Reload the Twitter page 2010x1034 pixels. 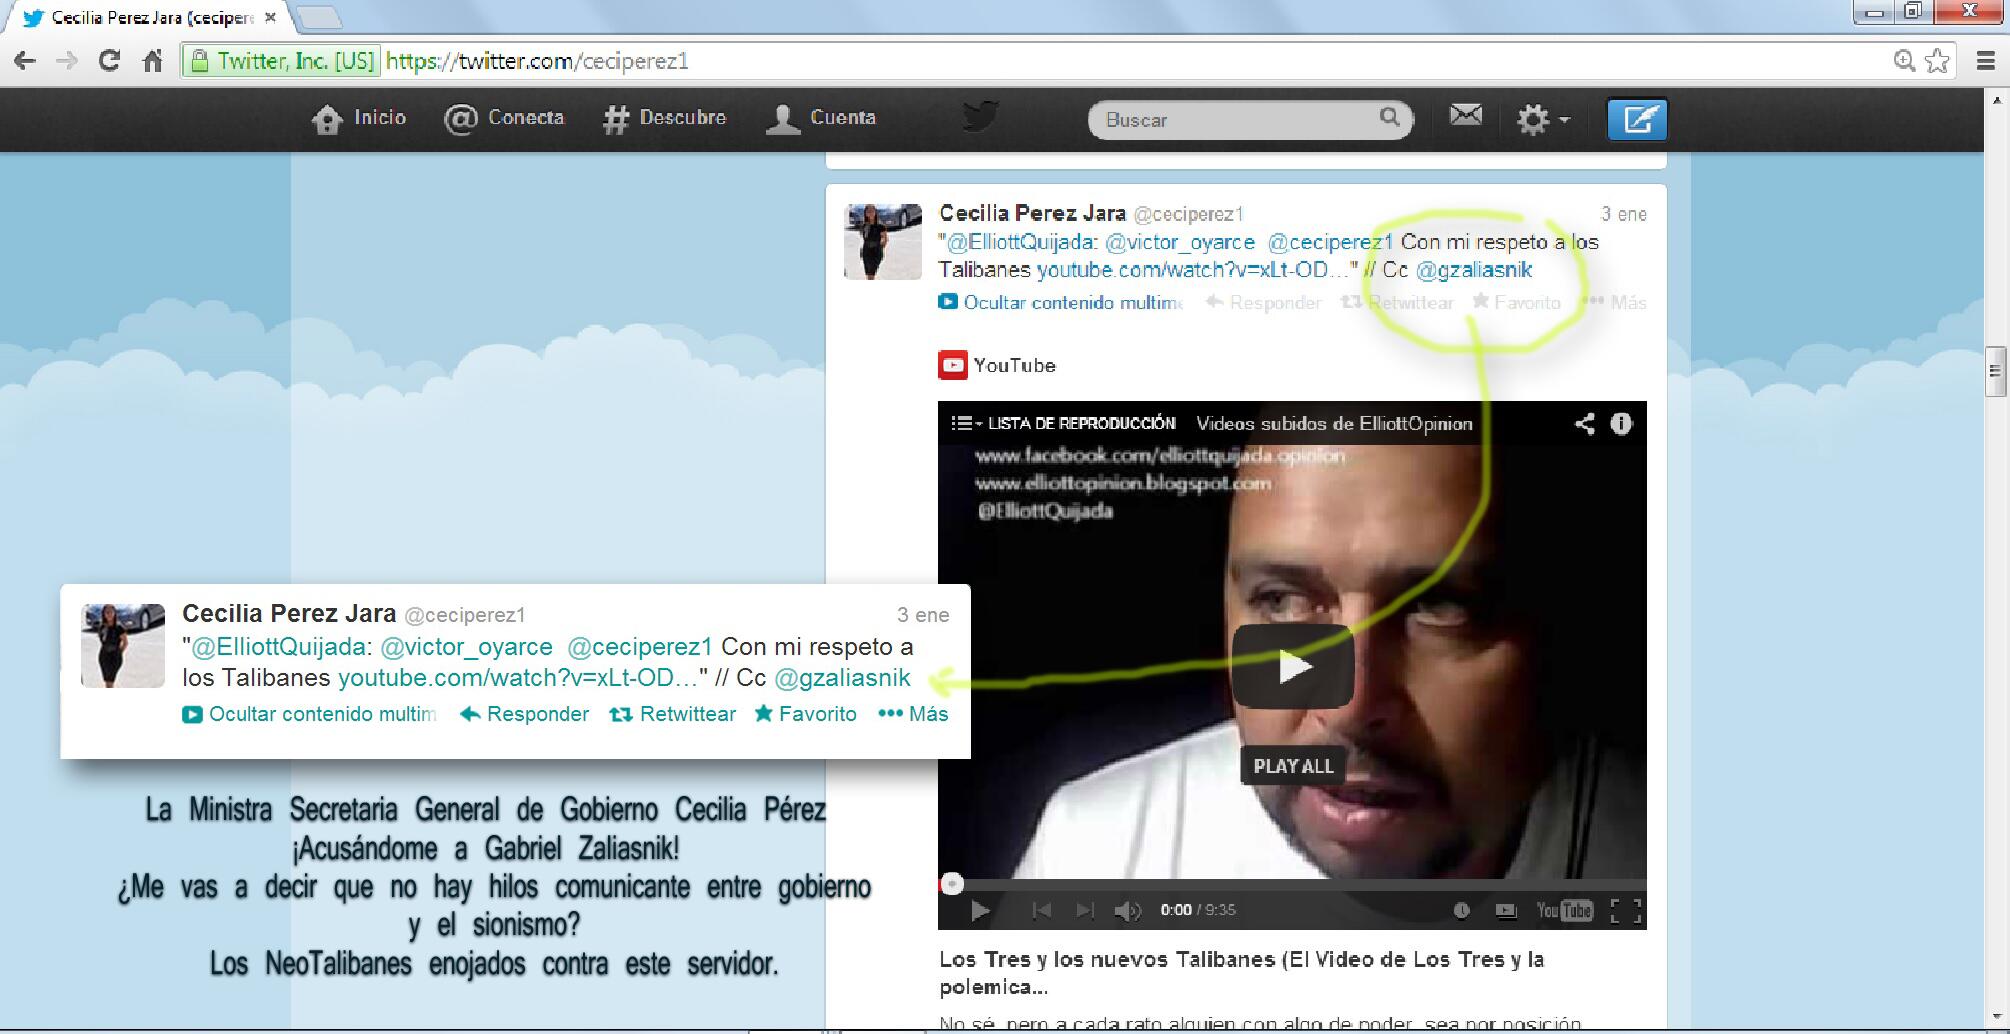coord(109,61)
